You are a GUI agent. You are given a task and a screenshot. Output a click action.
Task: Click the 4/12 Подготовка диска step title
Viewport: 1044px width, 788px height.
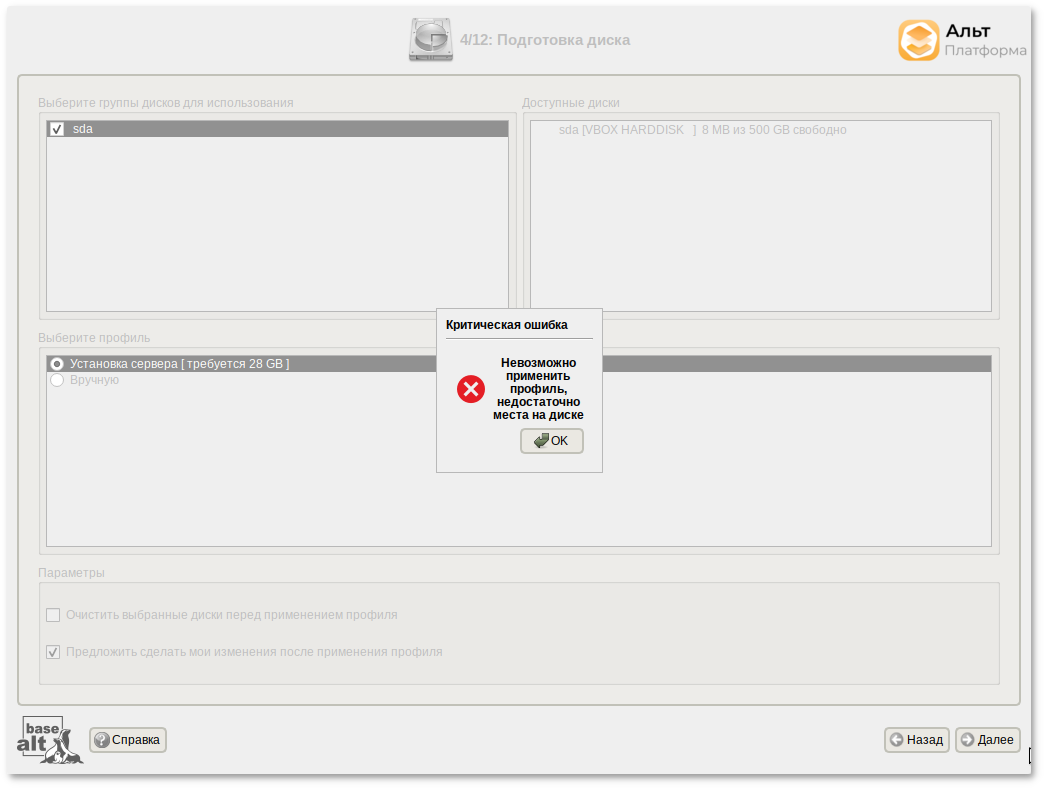(x=545, y=40)
